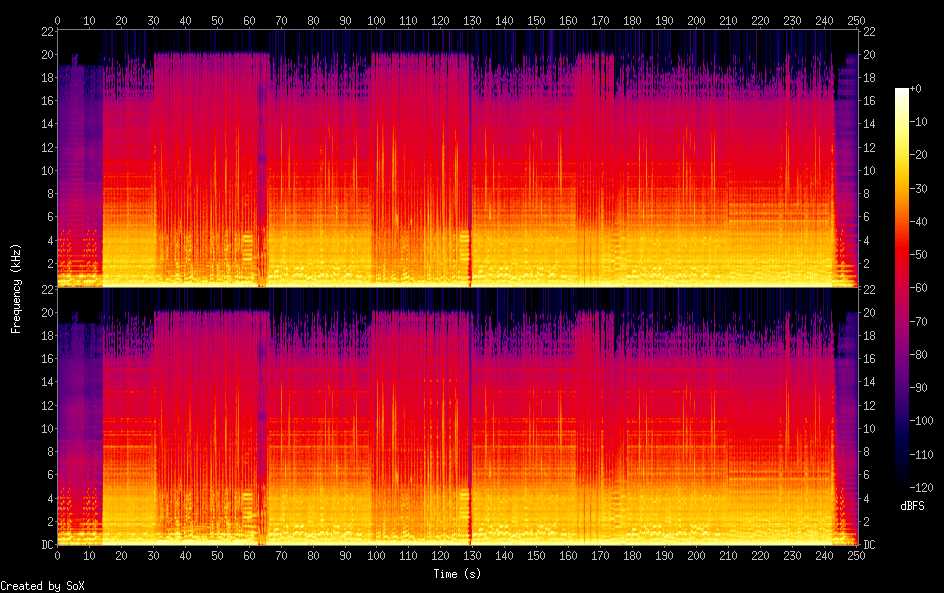Click the 'DC' label at the lower-left frequency axis
Screen dimensions: 944x593
click(x=46, y=545)
